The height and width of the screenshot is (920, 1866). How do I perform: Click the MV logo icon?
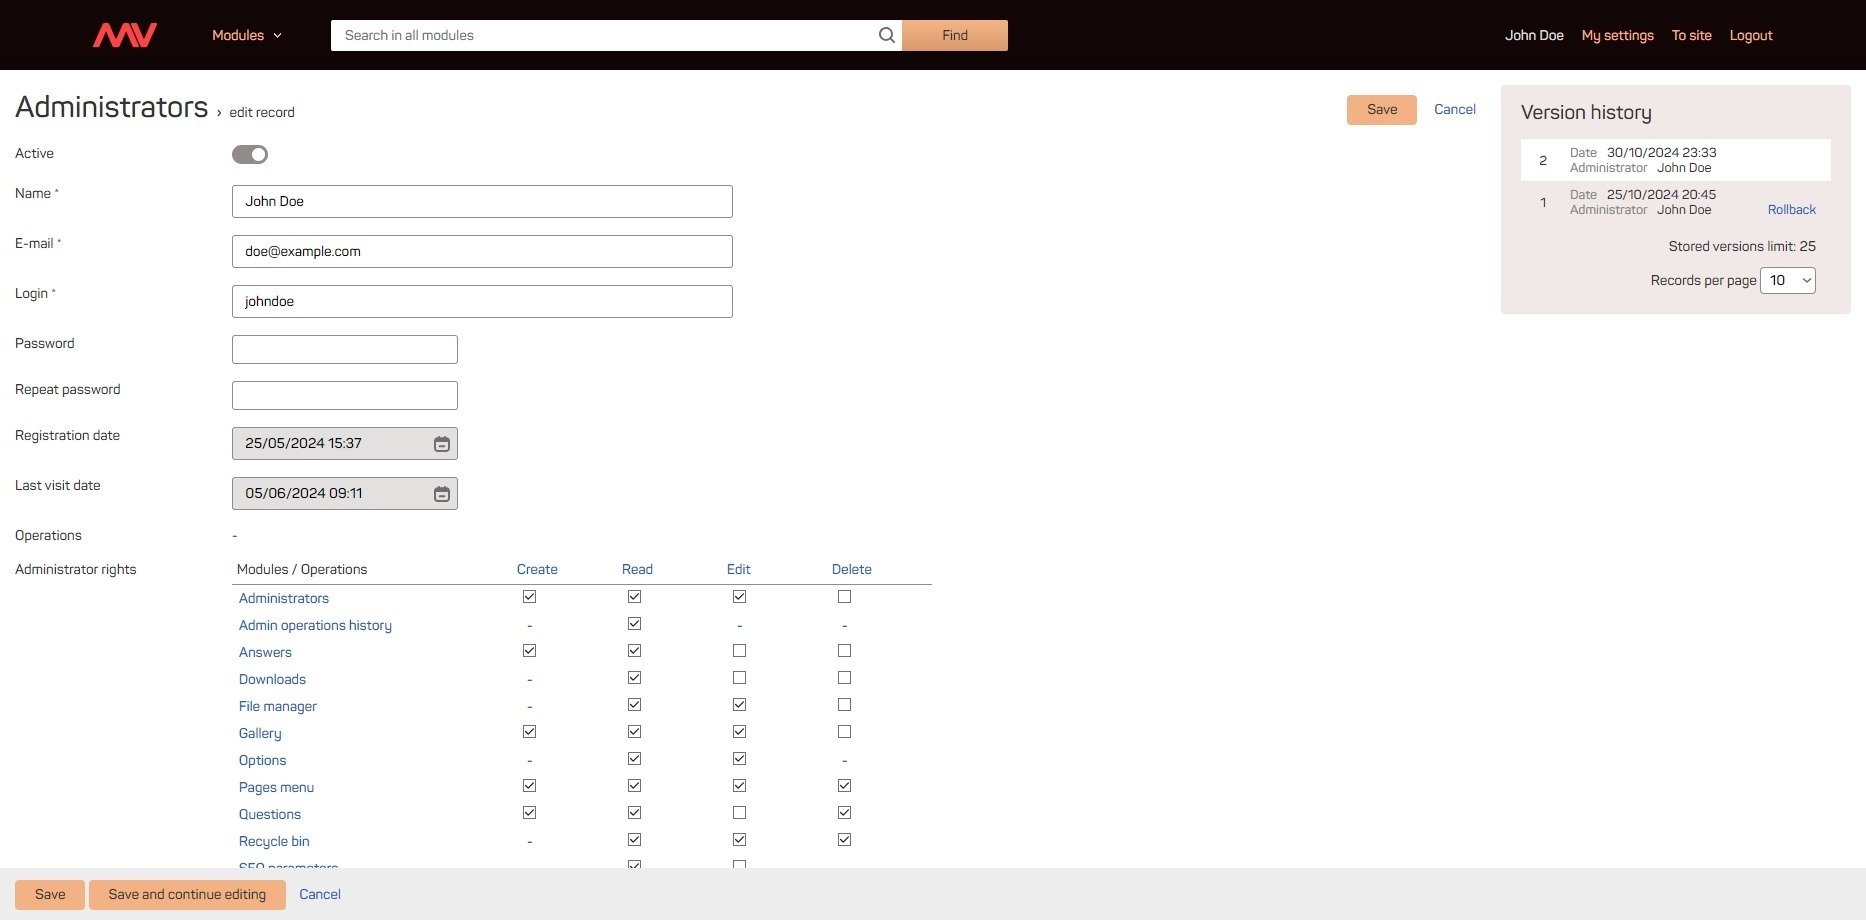tap(125, 35)
